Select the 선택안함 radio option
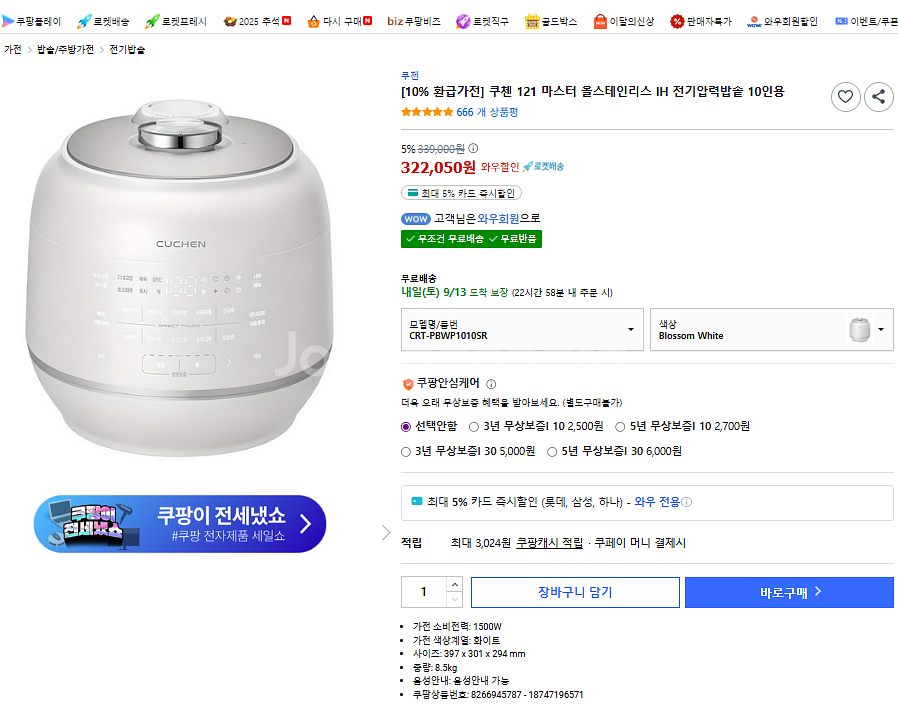Viewport: 898px width, 720px height. click(406, 426)
